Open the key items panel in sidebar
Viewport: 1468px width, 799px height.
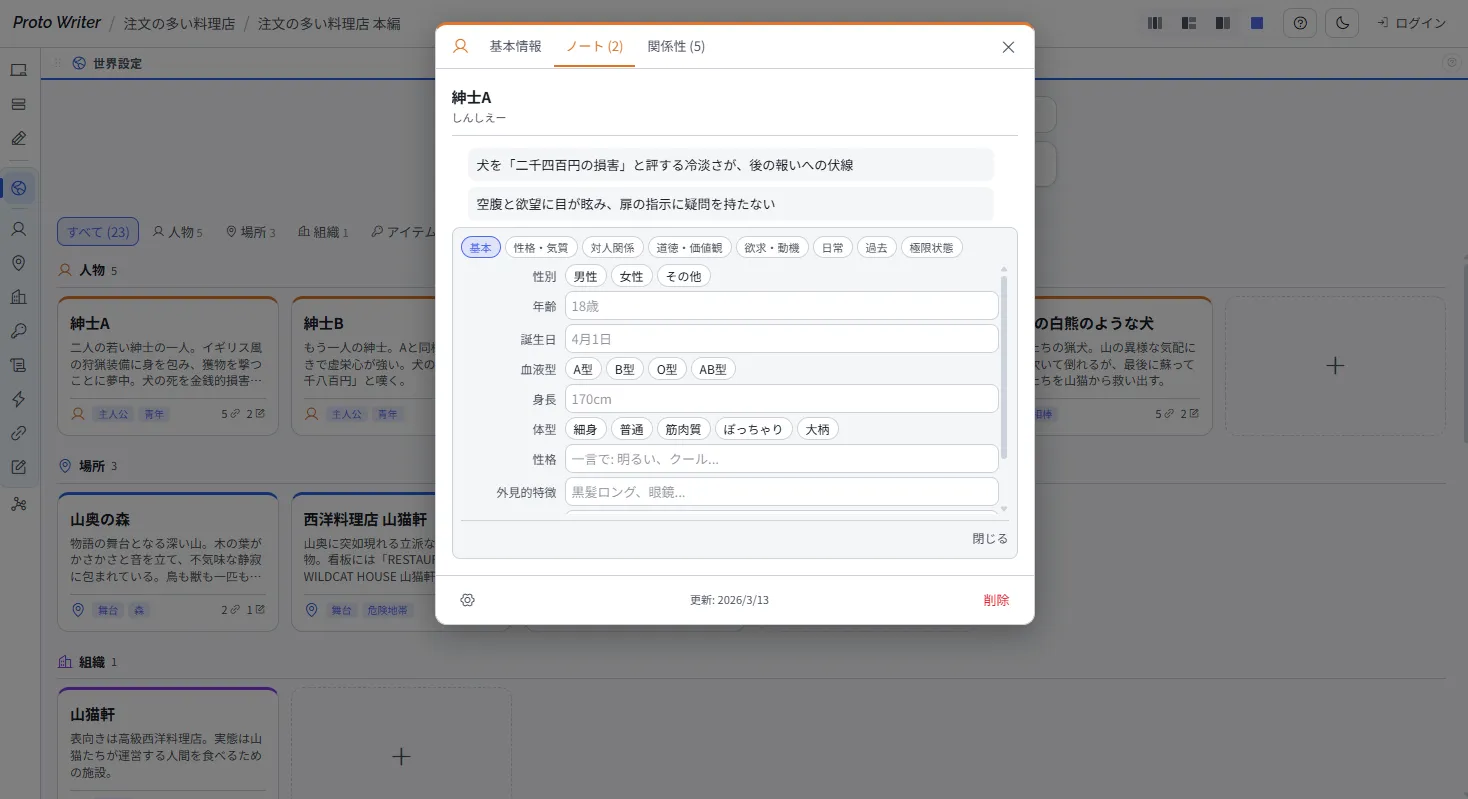coord(19,331)
